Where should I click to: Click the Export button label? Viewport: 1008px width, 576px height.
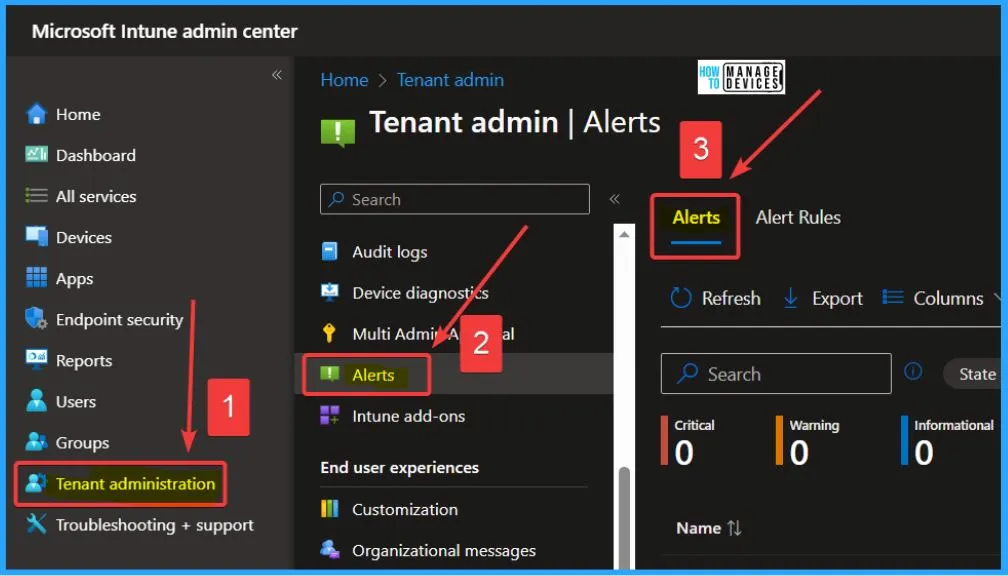[x=837, y=298]
